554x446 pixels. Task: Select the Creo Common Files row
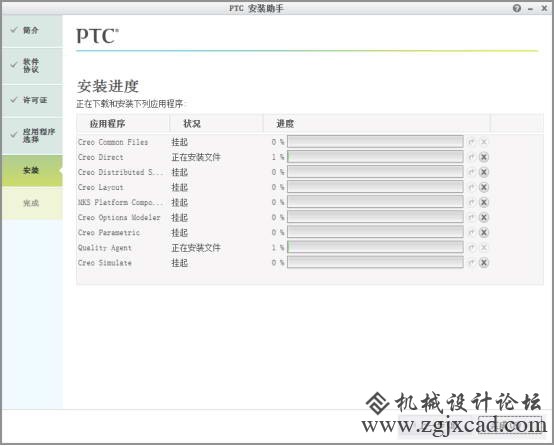pyautogui.click(x=283, y=142)
